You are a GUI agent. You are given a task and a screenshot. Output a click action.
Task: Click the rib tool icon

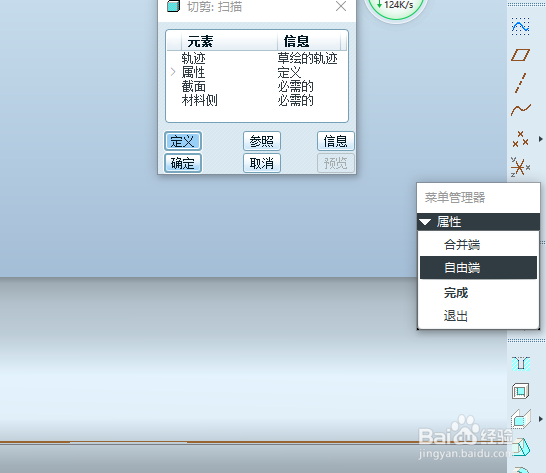(x=521, y=419)
